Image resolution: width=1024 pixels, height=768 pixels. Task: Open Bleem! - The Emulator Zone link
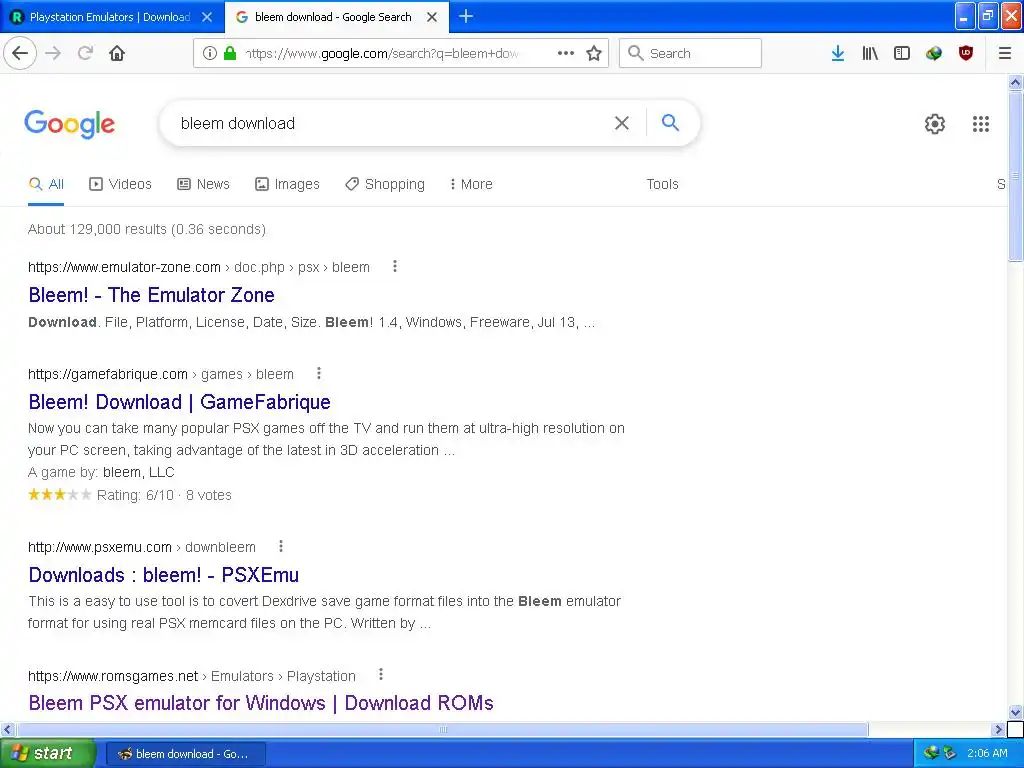pos(152,295)
